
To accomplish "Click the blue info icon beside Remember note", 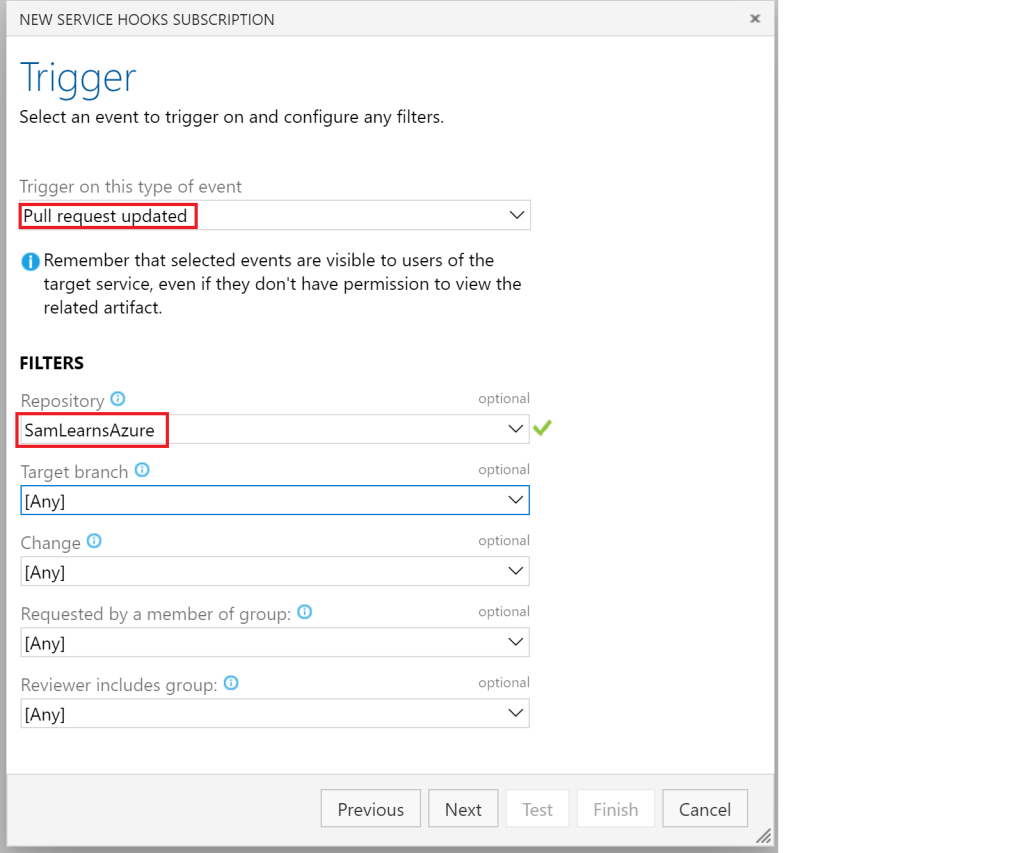I will (x=30, y=262).
